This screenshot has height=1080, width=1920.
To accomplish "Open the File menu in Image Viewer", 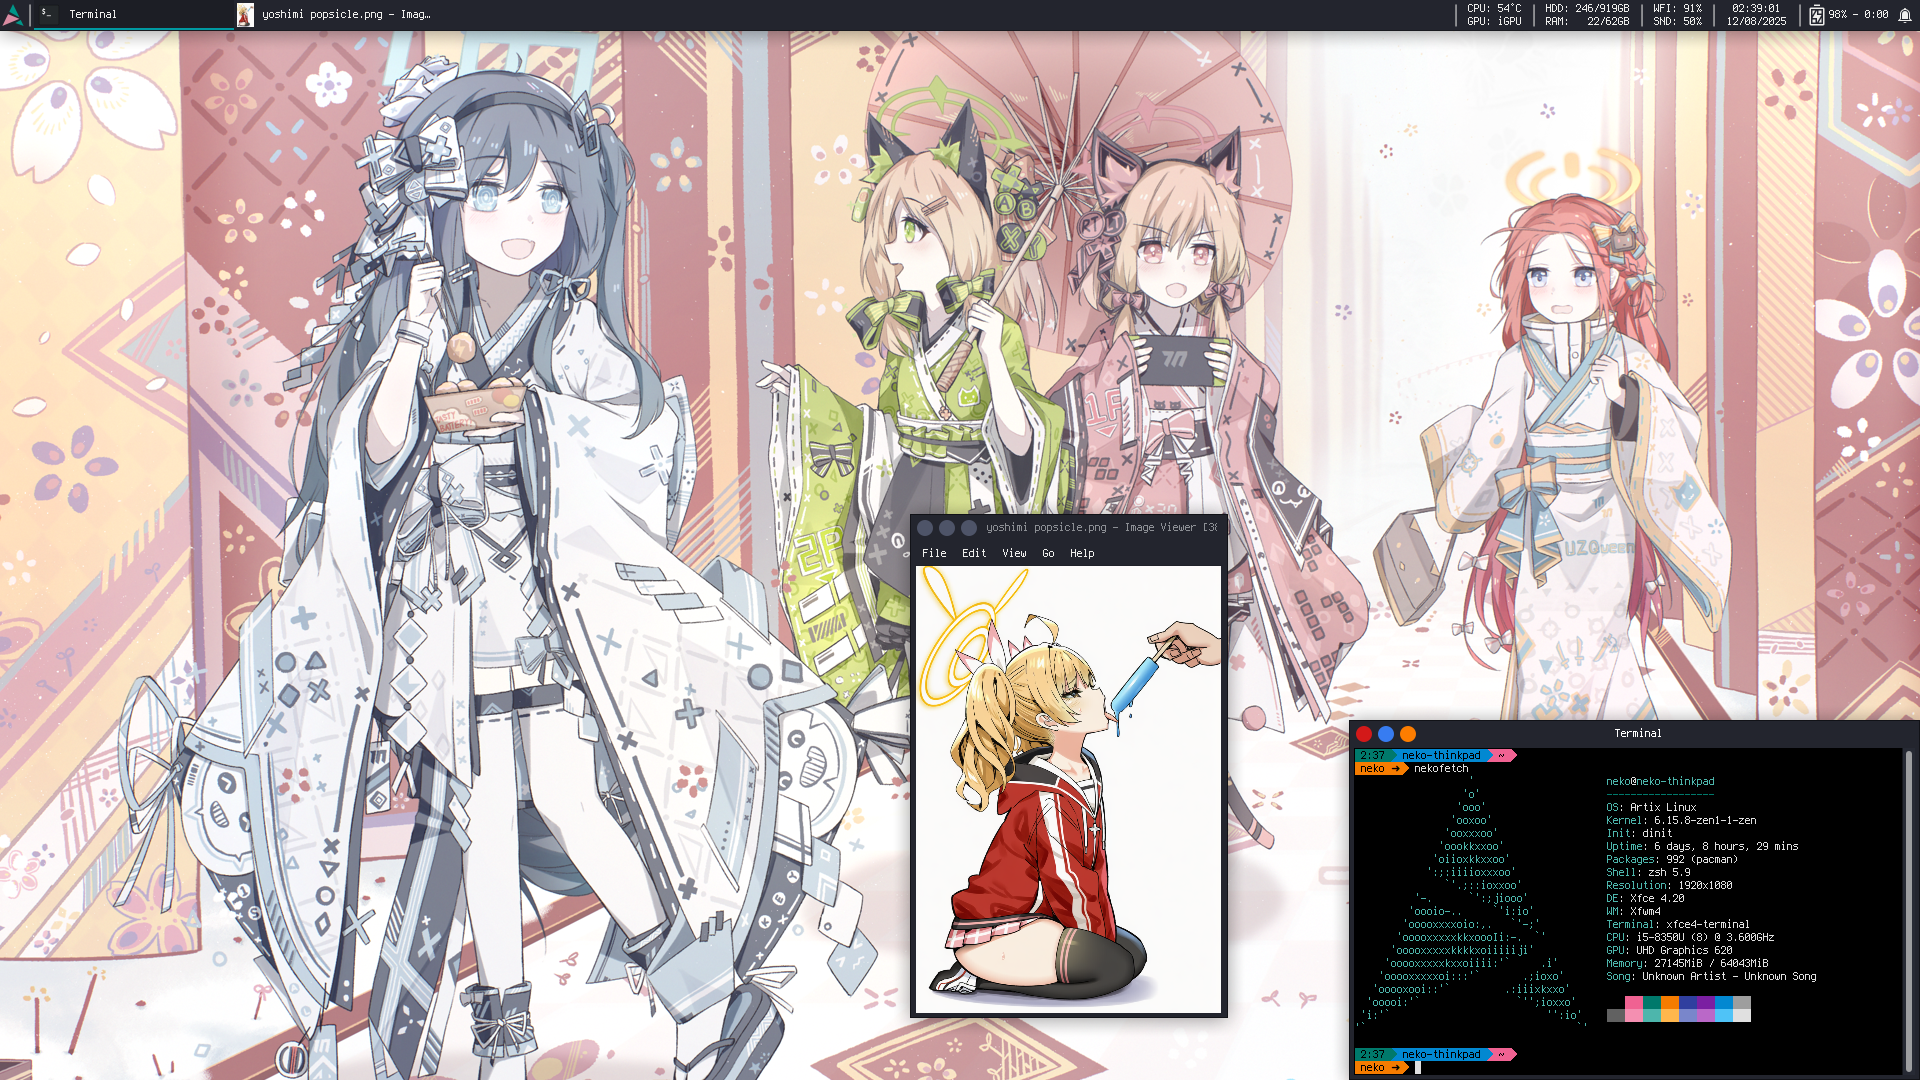I will coord(933,553).
